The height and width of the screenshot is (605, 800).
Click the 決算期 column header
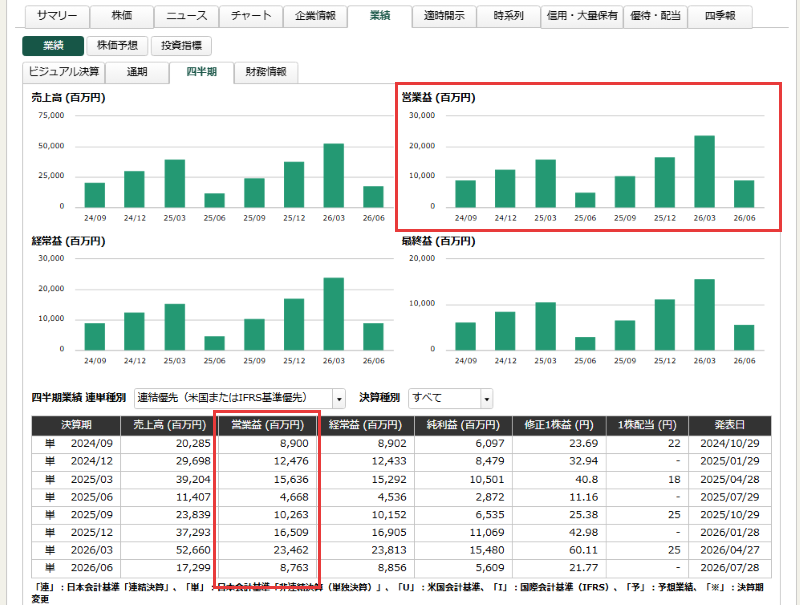click(76, 425)
